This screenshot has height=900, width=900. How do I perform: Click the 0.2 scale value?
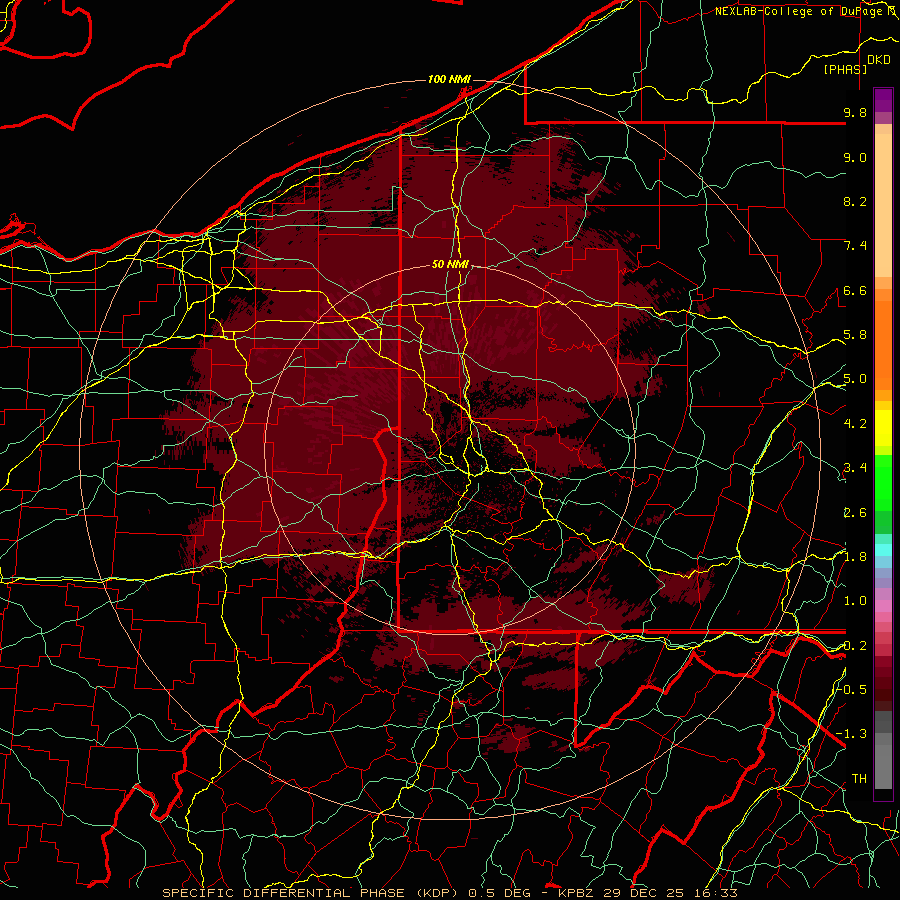click(855, 646)
